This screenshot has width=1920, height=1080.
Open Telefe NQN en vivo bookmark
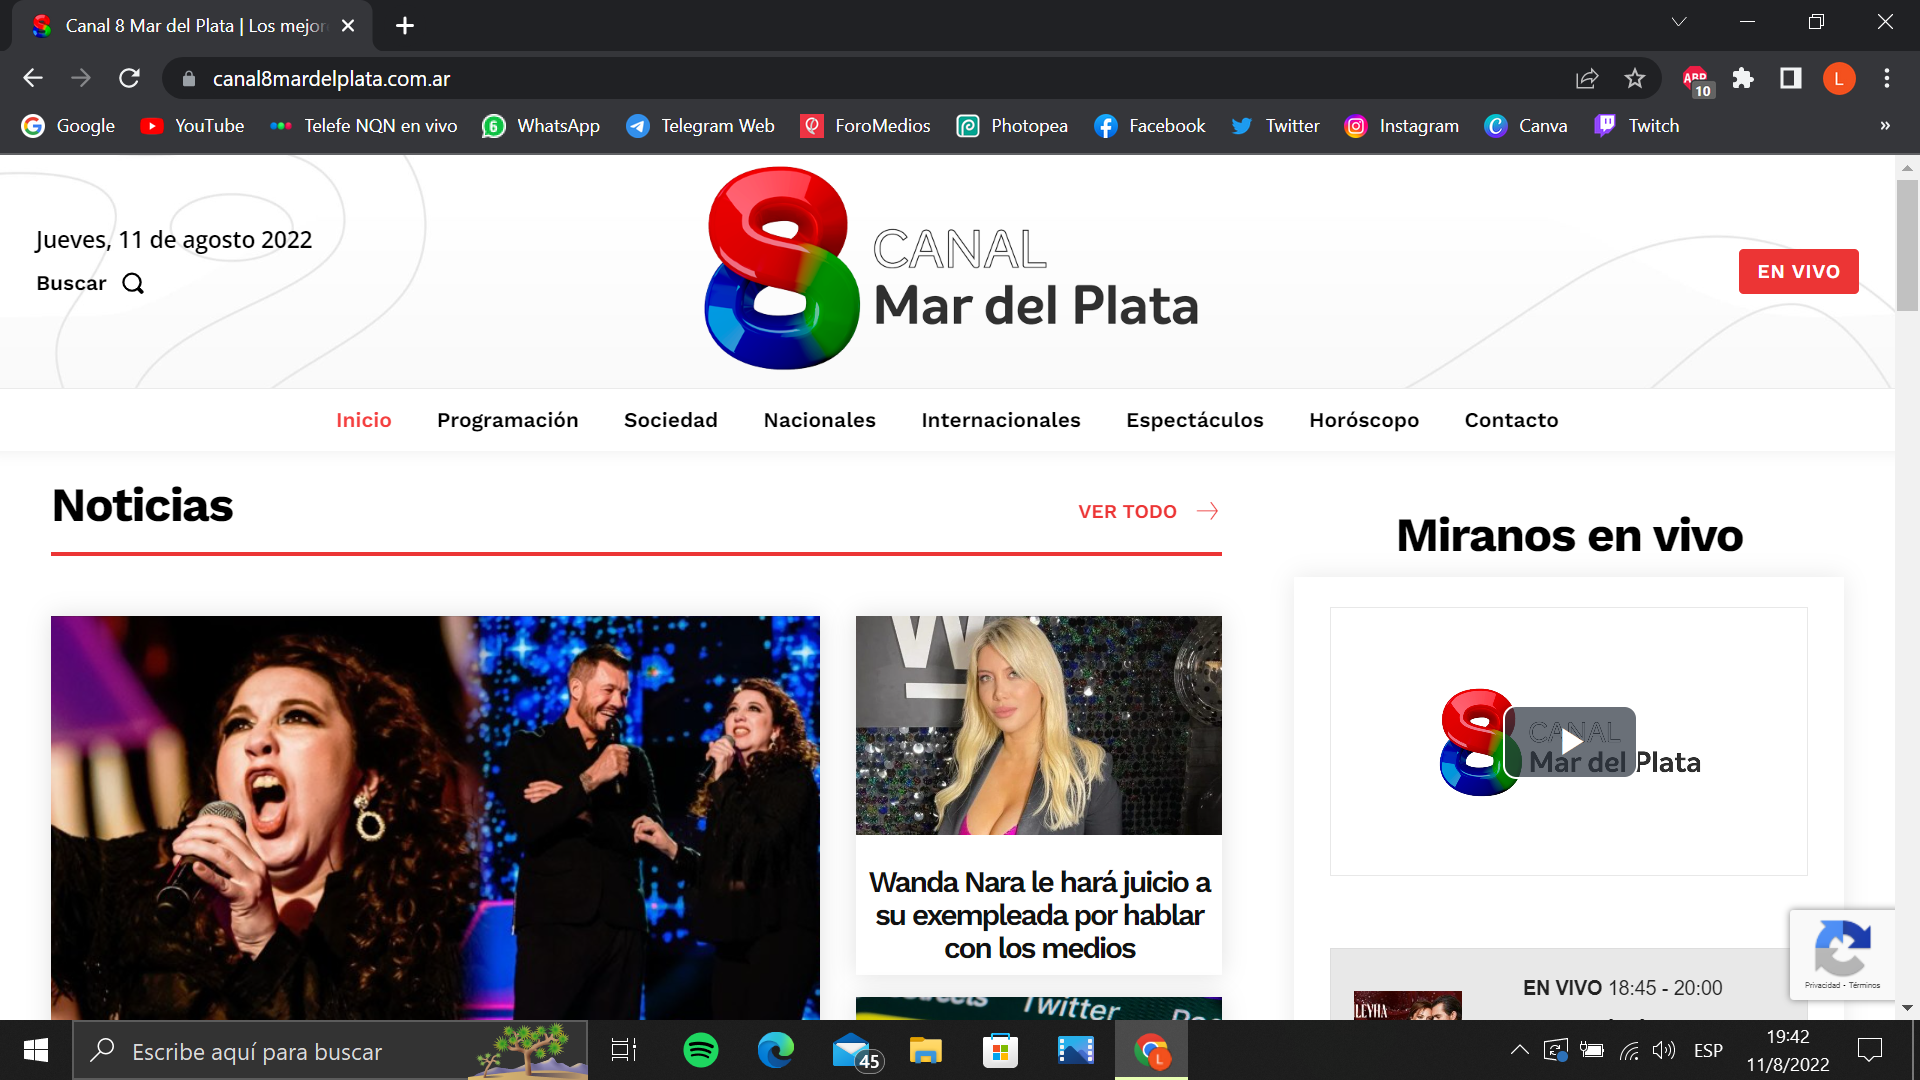pos(364,126)
